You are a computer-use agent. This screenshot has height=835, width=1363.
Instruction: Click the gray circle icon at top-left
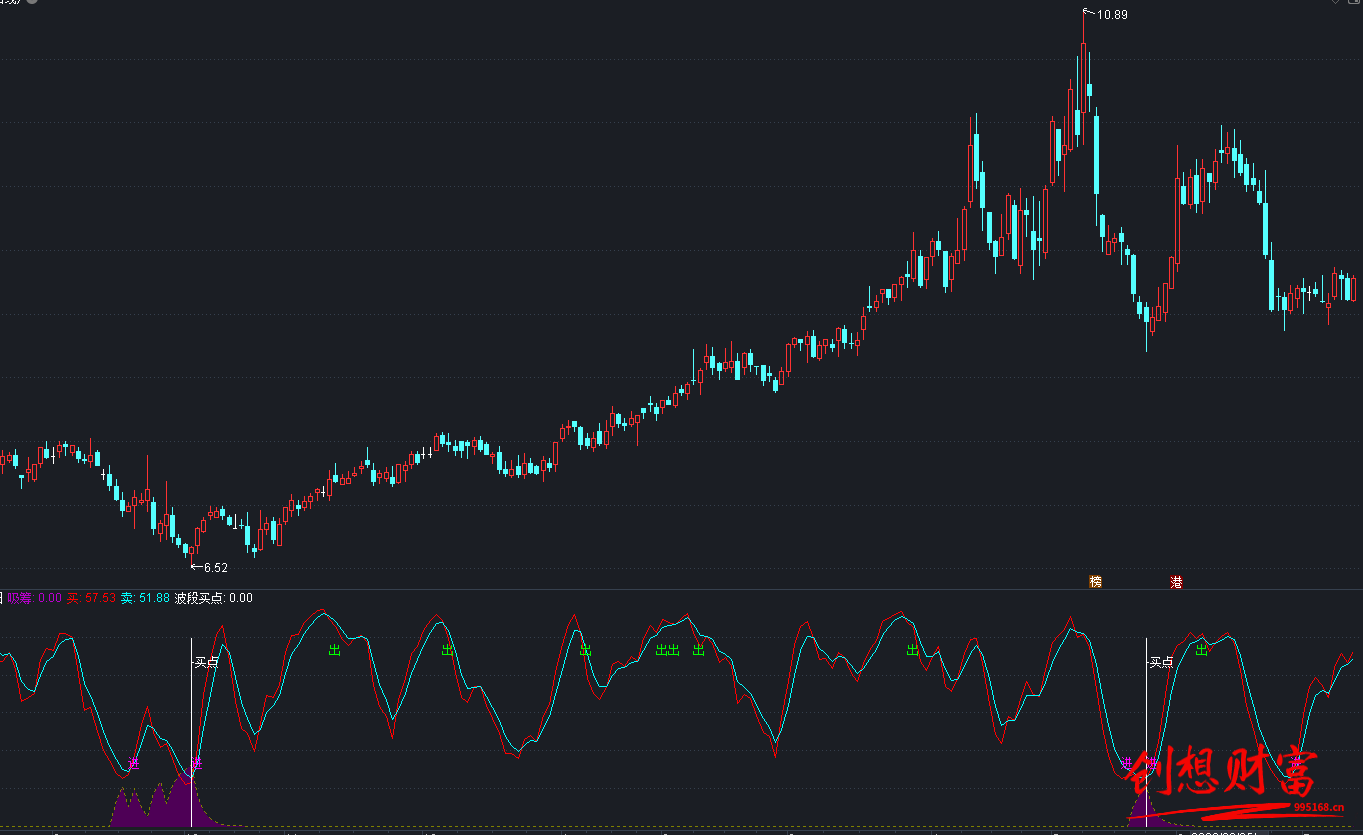coord(32,2)
